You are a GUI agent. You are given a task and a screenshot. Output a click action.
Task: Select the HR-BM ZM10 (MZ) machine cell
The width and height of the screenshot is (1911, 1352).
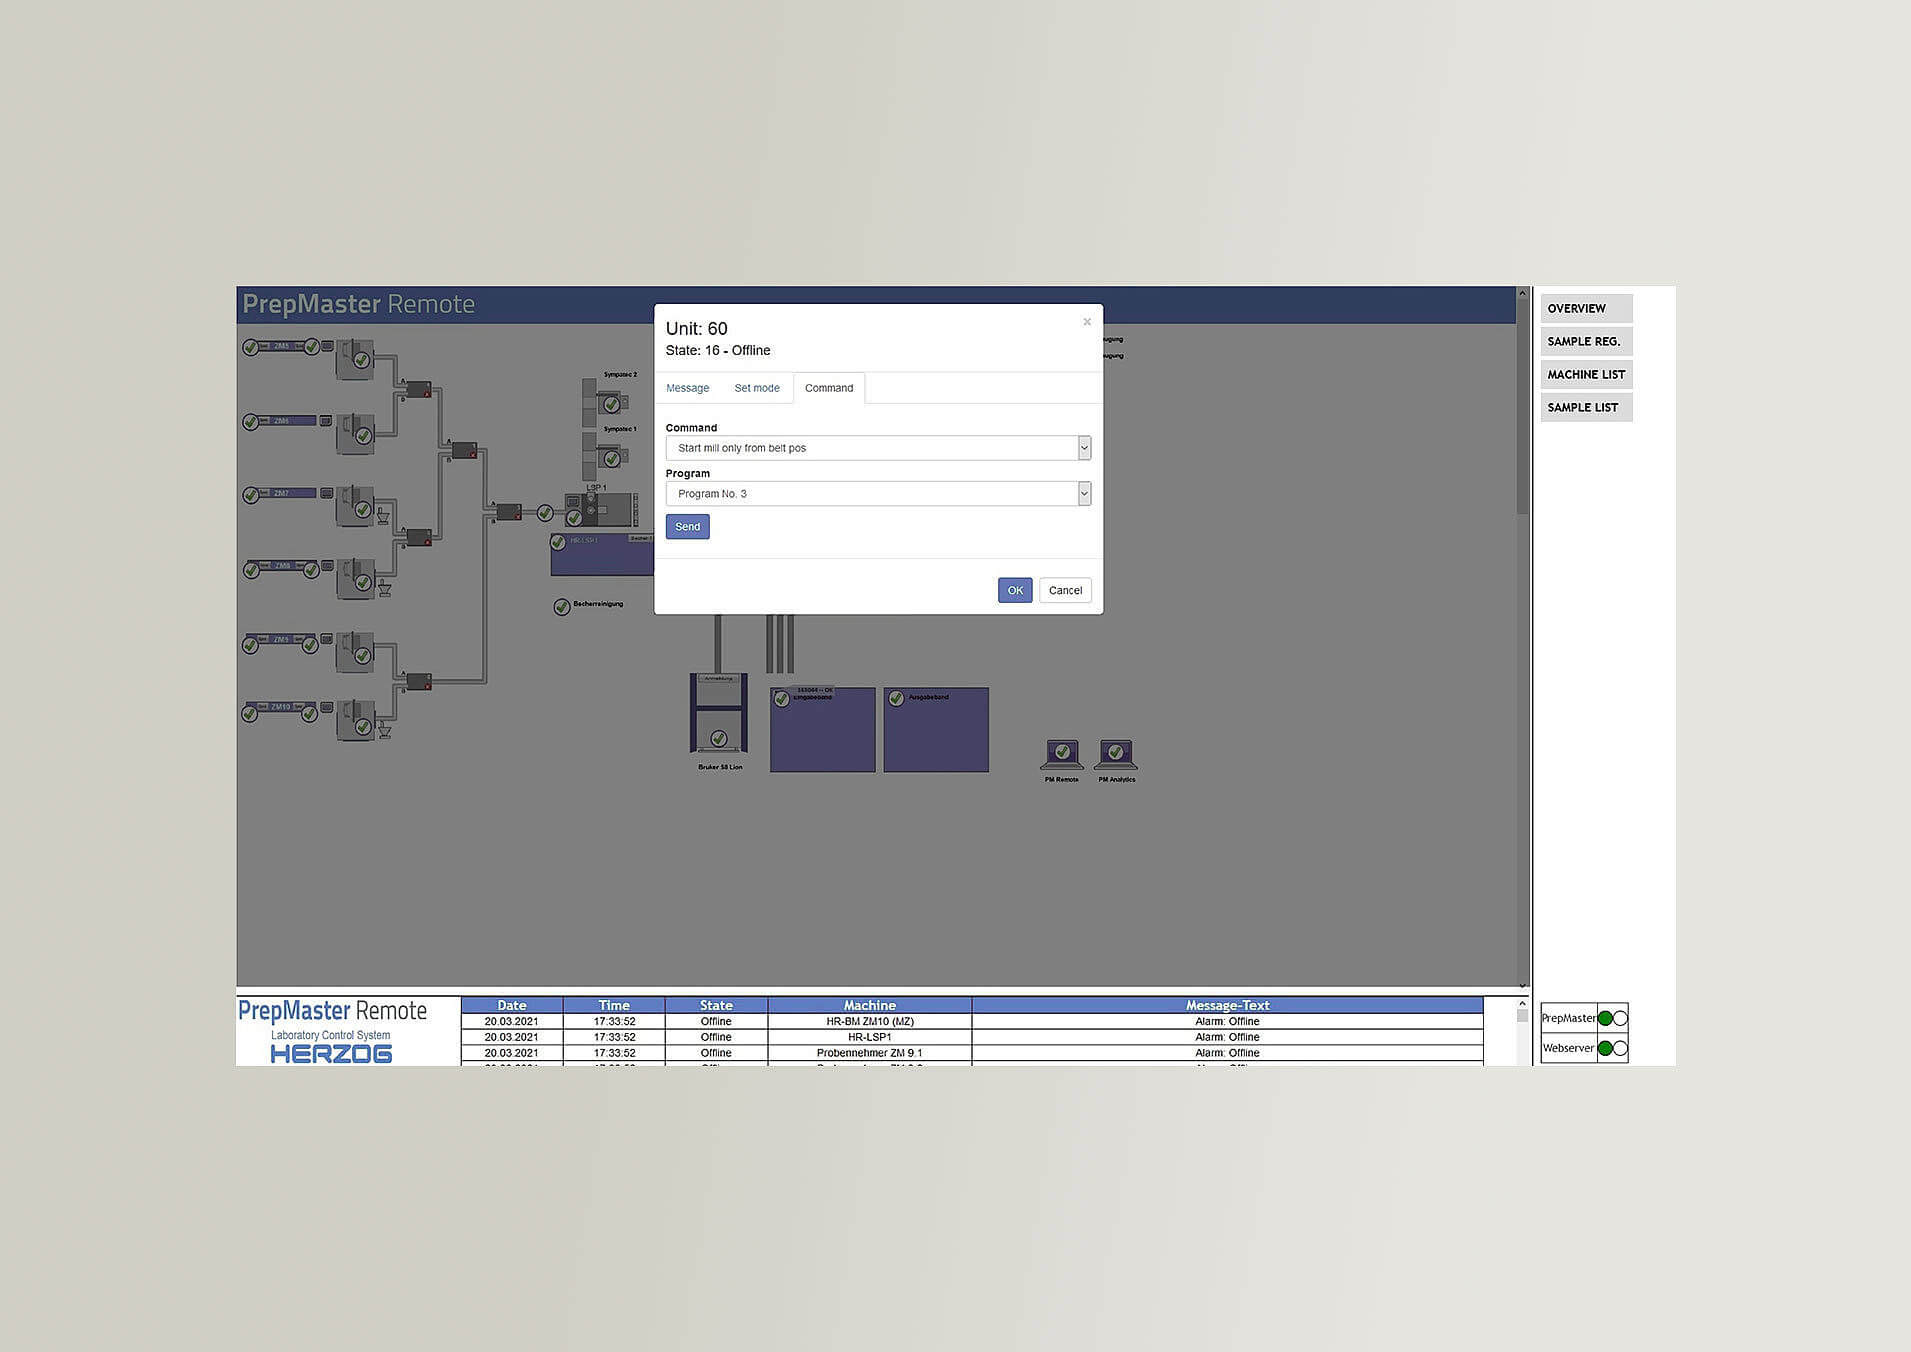(x=870, y=1021)
